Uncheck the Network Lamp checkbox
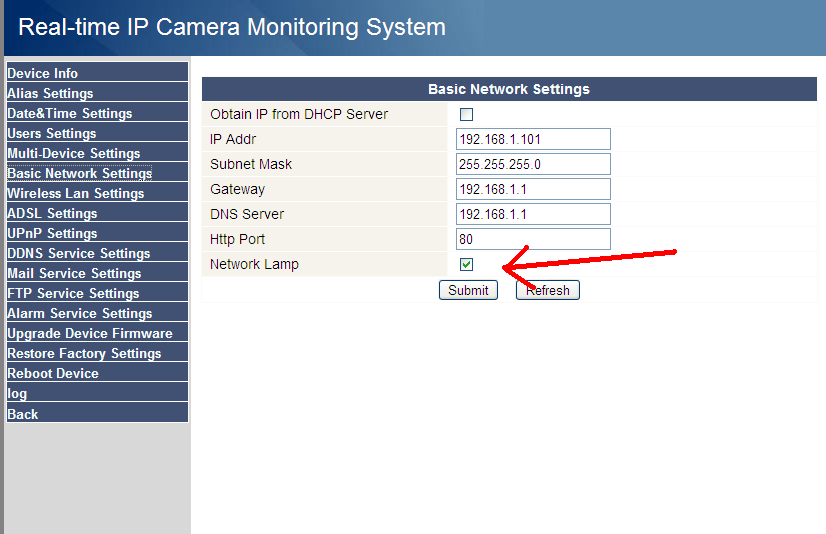The width and height of the screenshot is (826, 534). click(x=466, y=265)
